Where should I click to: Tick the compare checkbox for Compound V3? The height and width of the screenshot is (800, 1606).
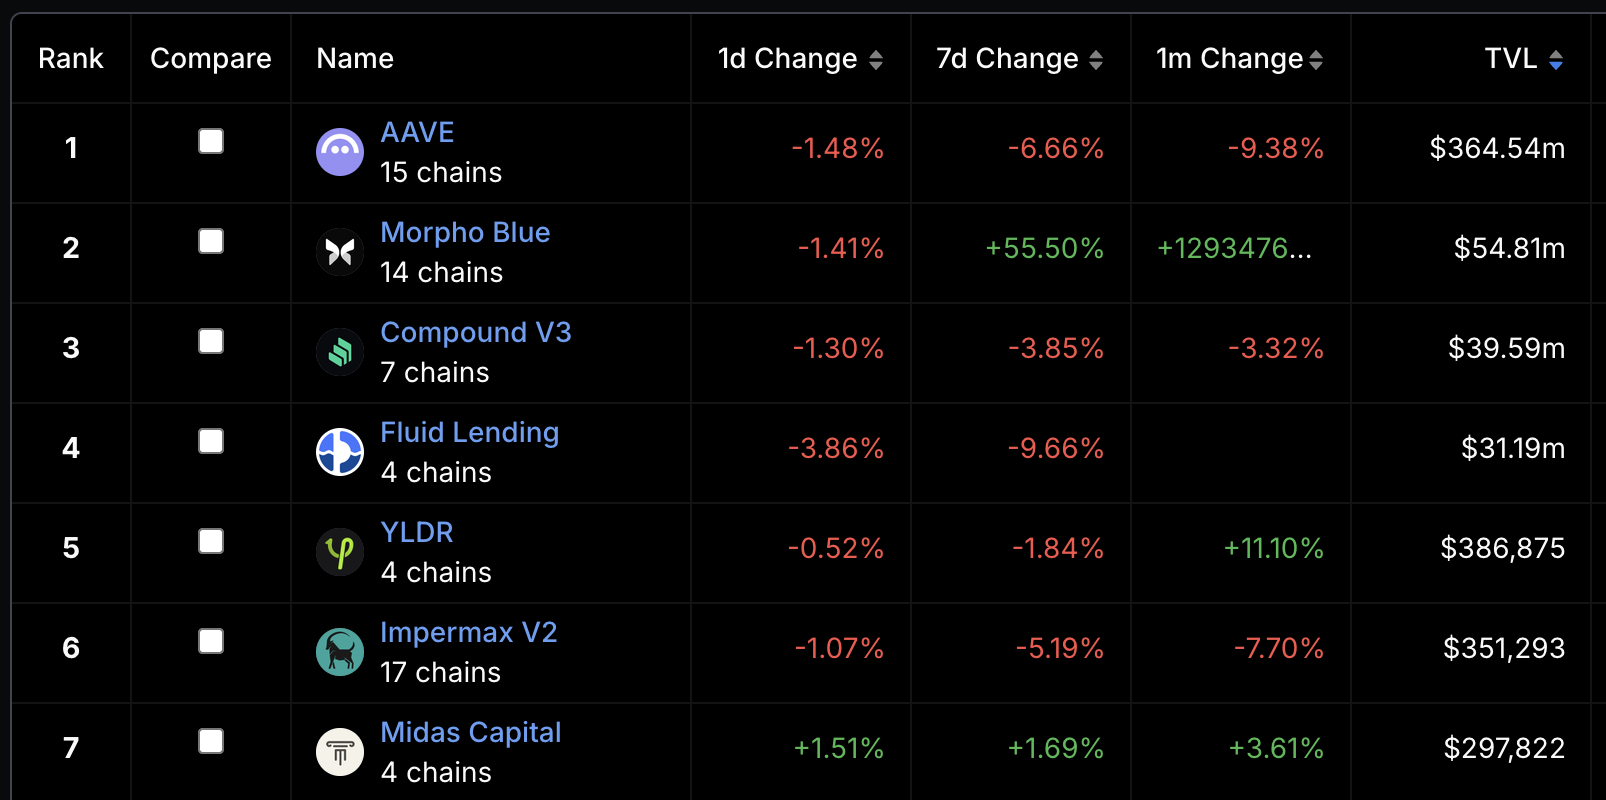[x=211, y=341]
